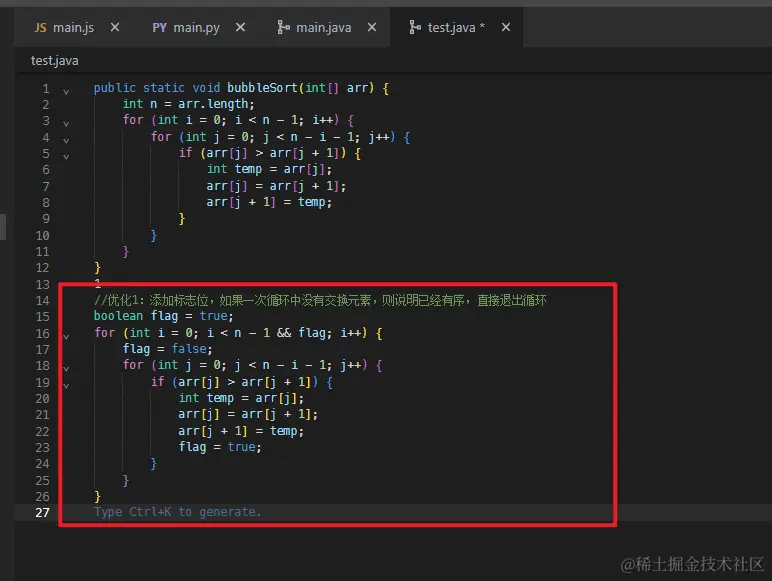The height and width of the screenshot is (581, 772).
Task: Click the closing brace on line 12
Action: click(x=97, y=268)
